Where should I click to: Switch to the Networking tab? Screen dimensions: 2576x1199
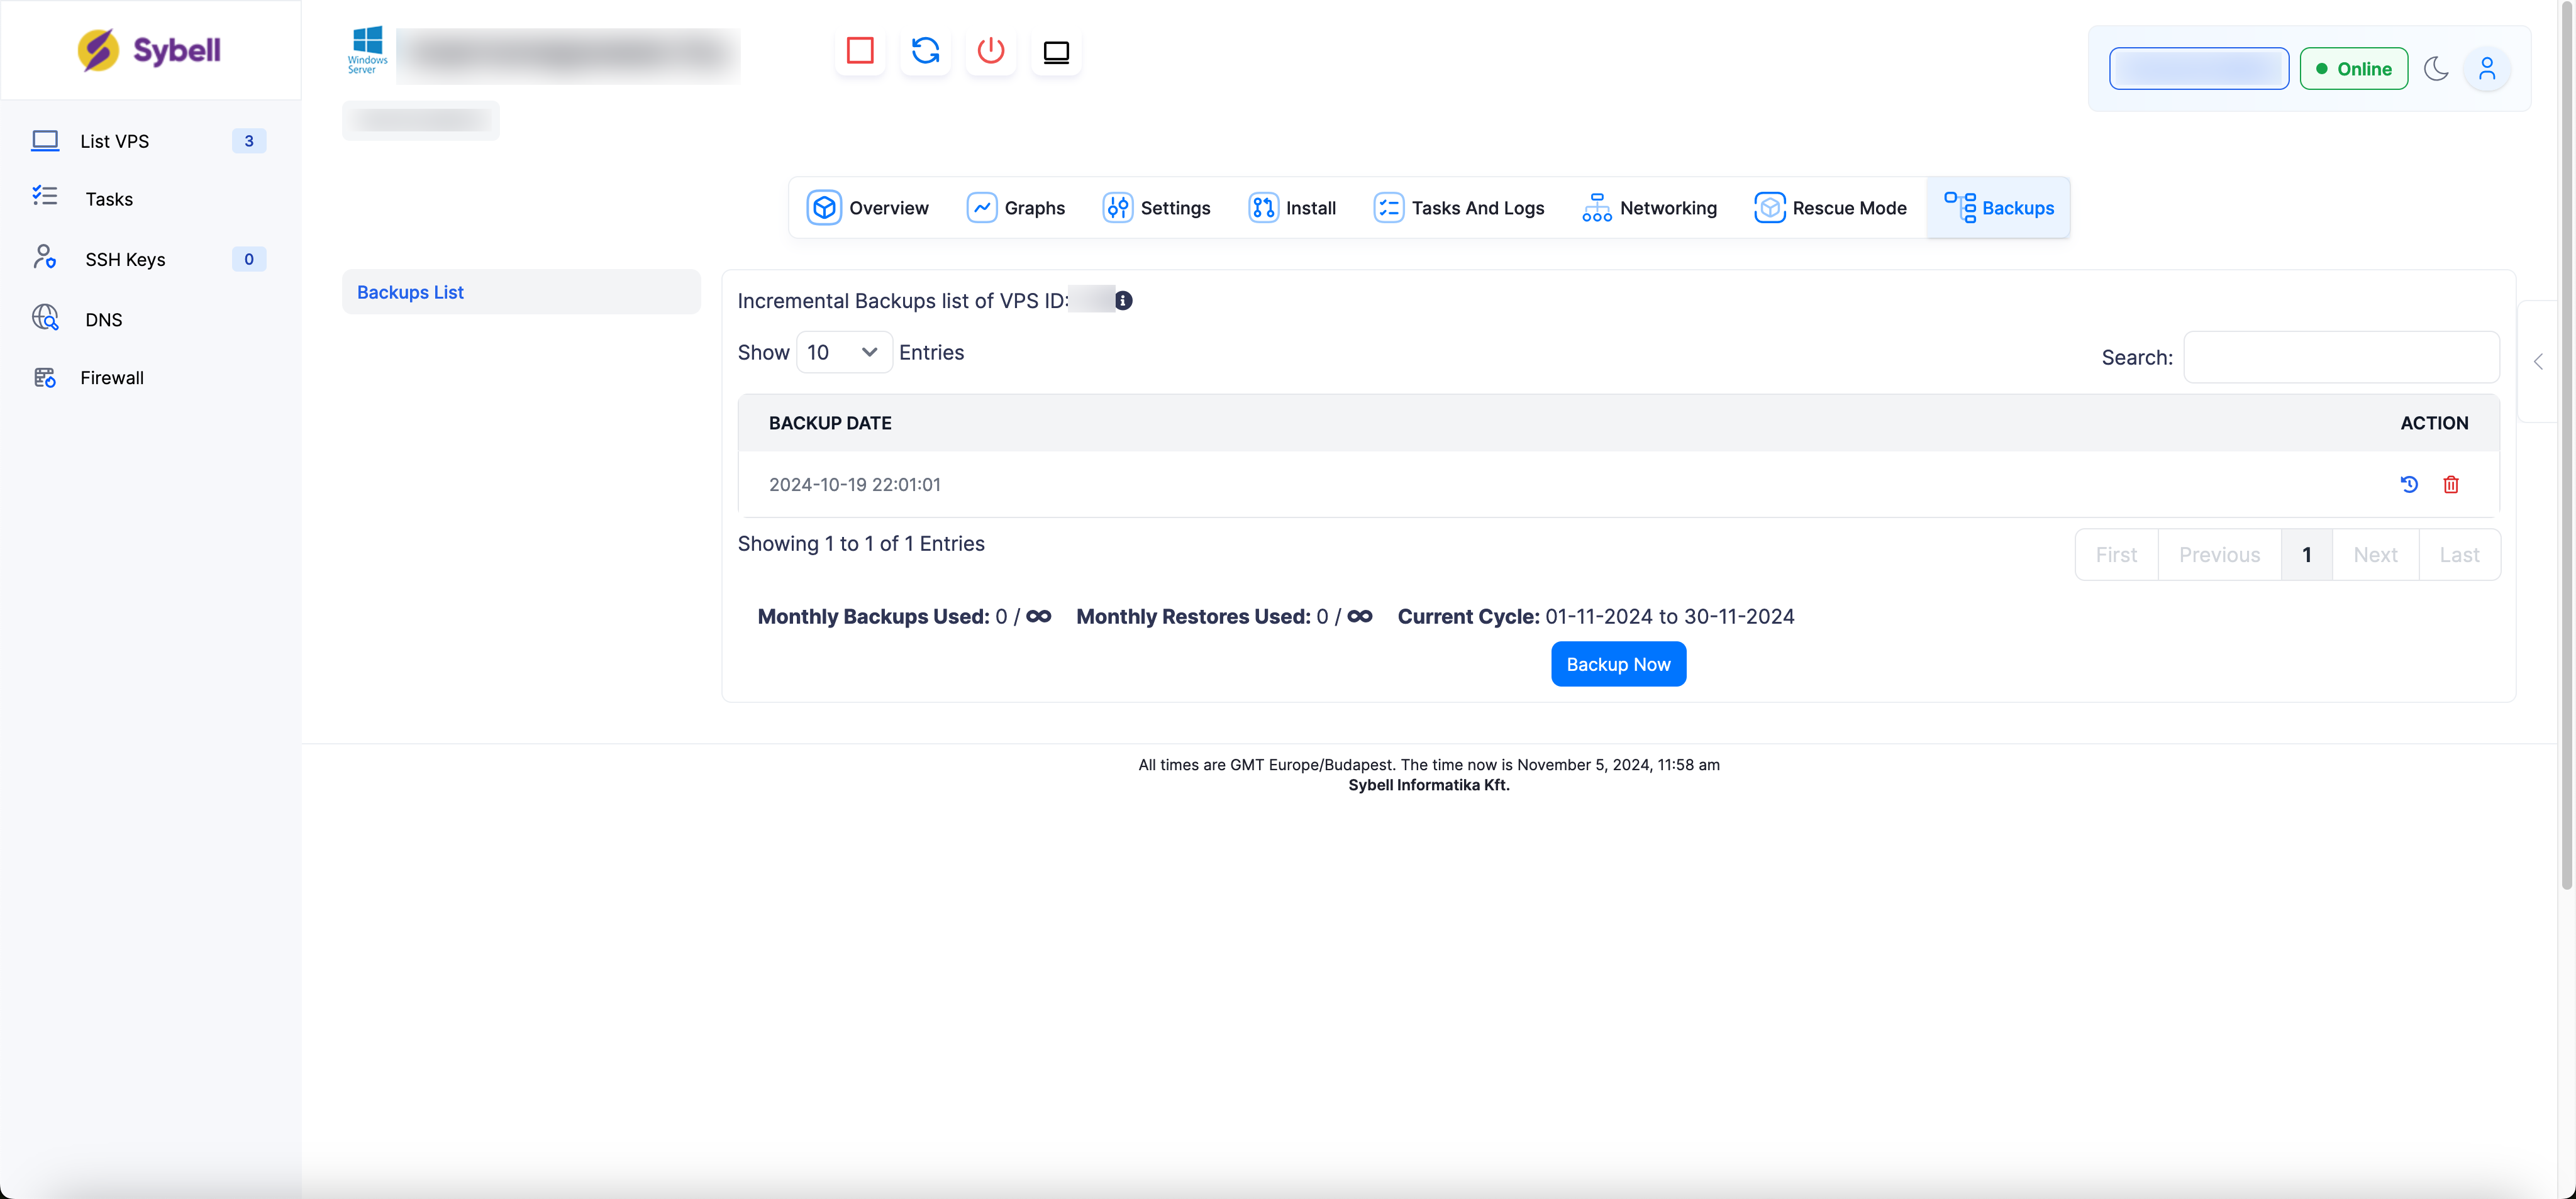[1649, 208]
